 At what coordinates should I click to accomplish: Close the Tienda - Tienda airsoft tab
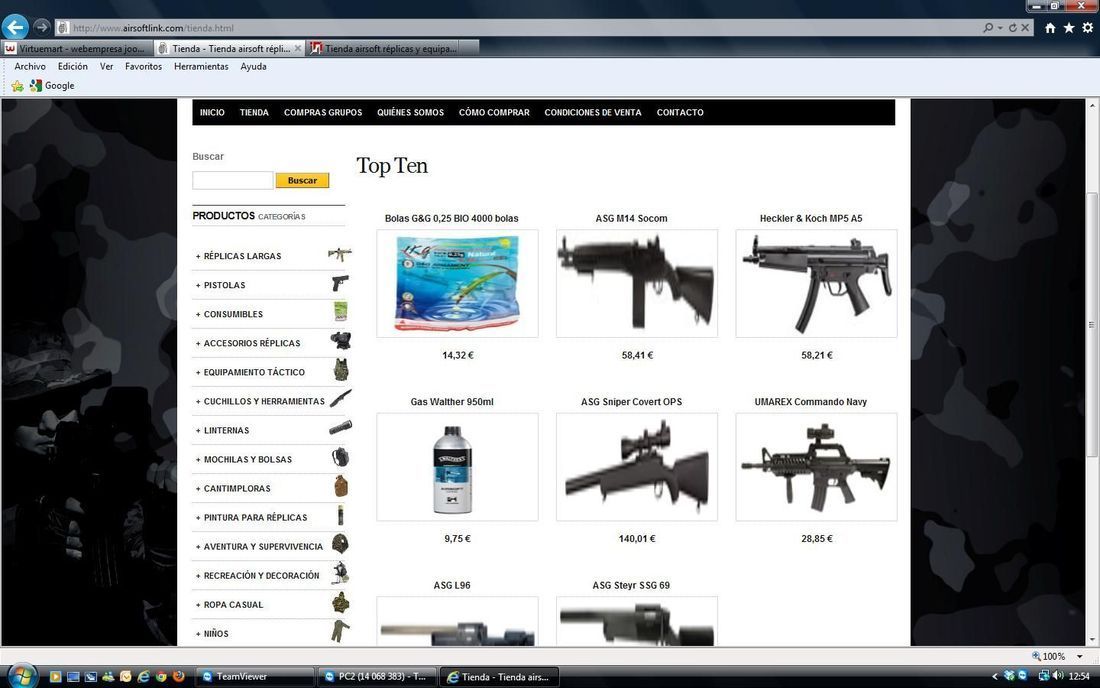point(297,48)
